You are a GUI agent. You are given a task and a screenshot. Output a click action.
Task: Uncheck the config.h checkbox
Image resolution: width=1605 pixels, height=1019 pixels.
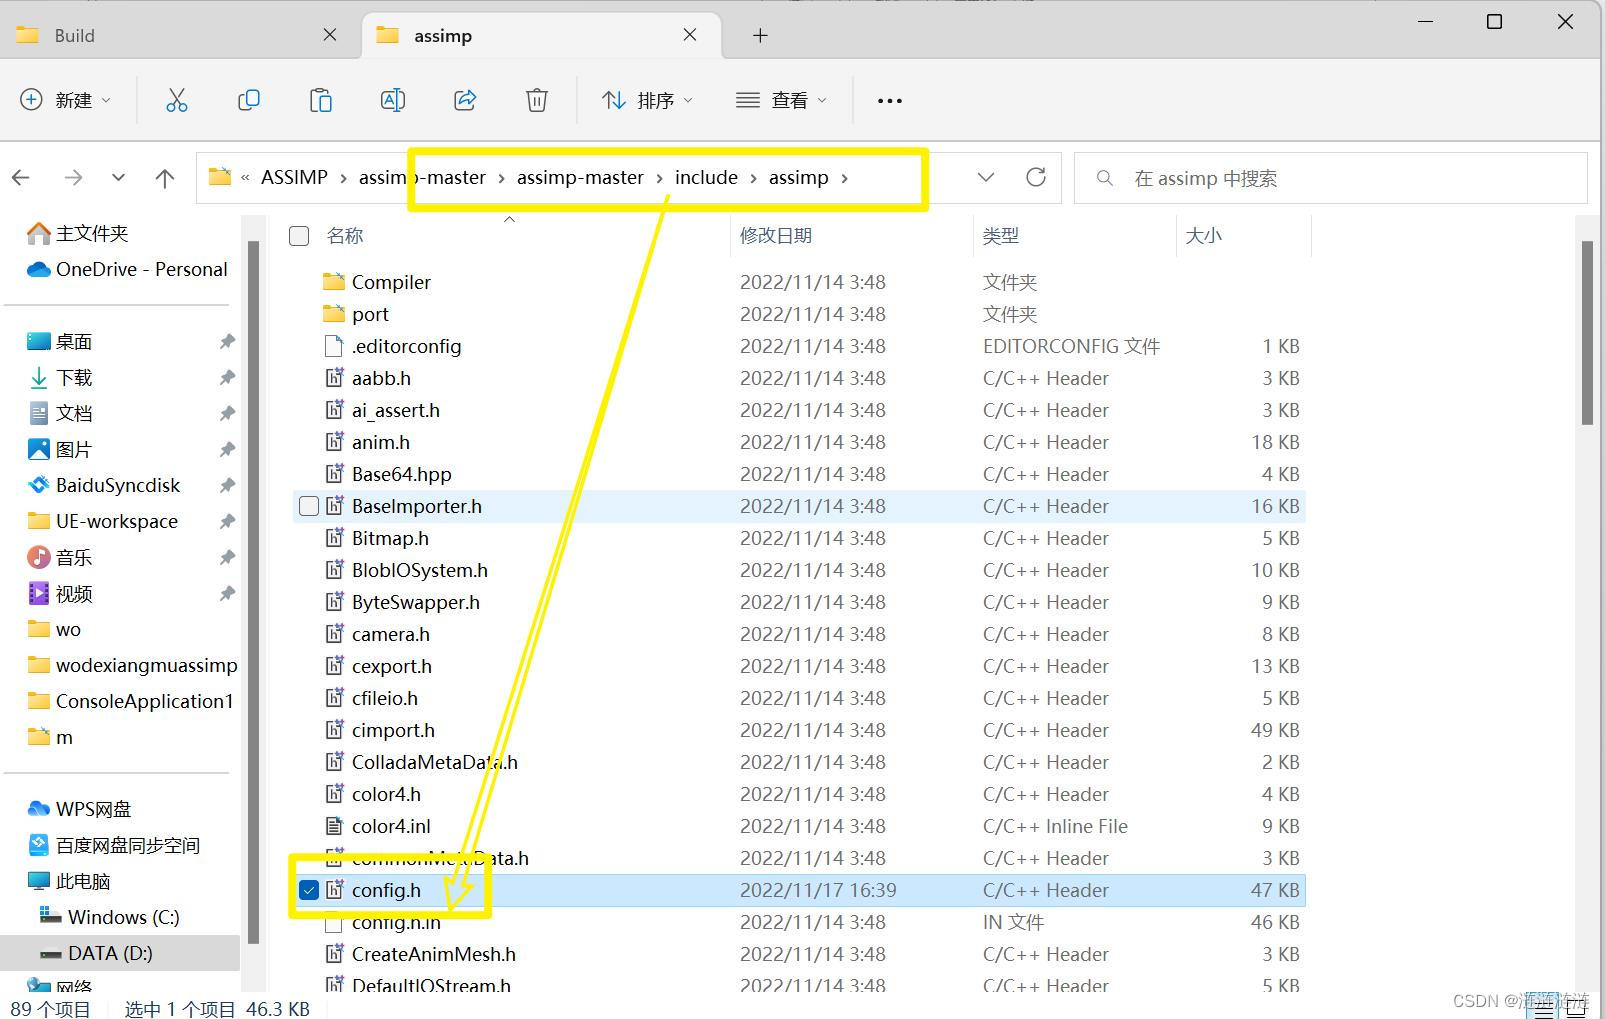tap(309, 890)
